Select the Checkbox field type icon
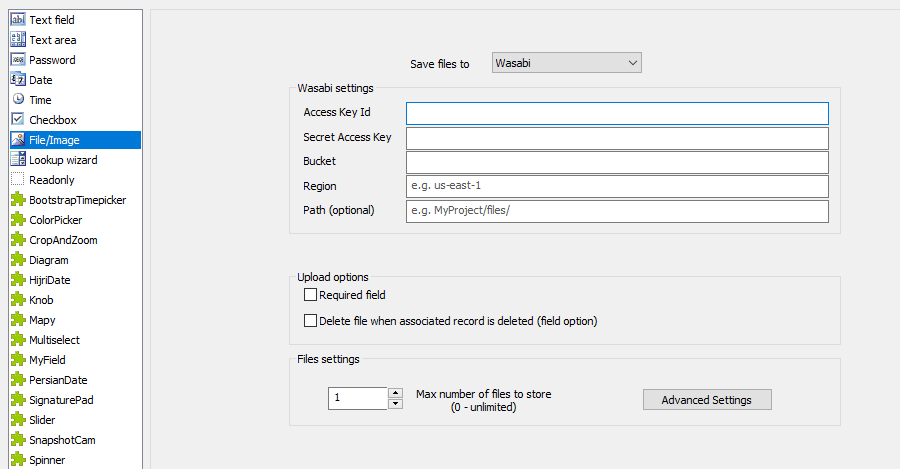Screen dimensions: 900x469 (x=18, y=120)
